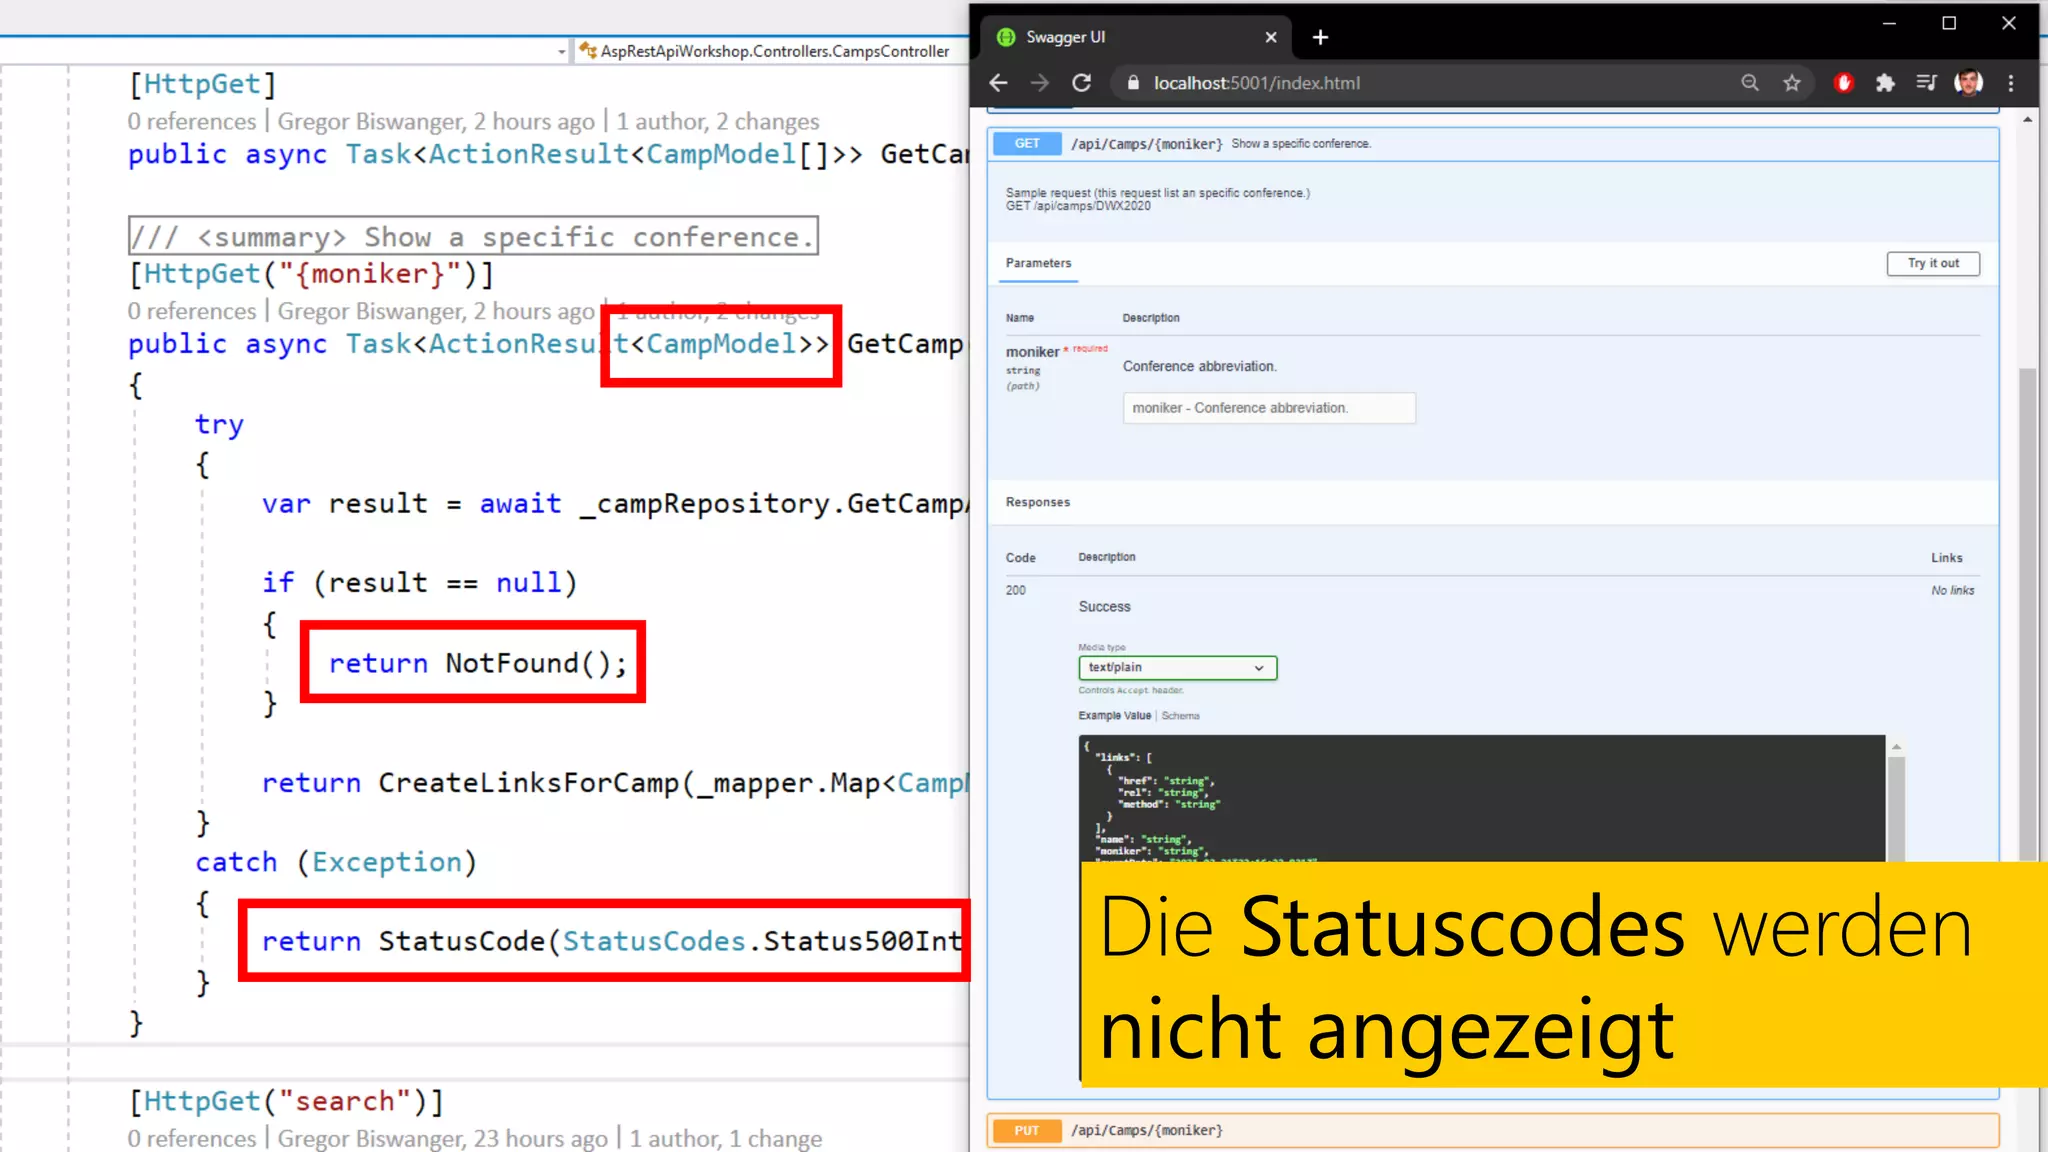2048x1152 pixels.
Task: Open the dropdown arrow left of CampsController
Action: [561, 52]
